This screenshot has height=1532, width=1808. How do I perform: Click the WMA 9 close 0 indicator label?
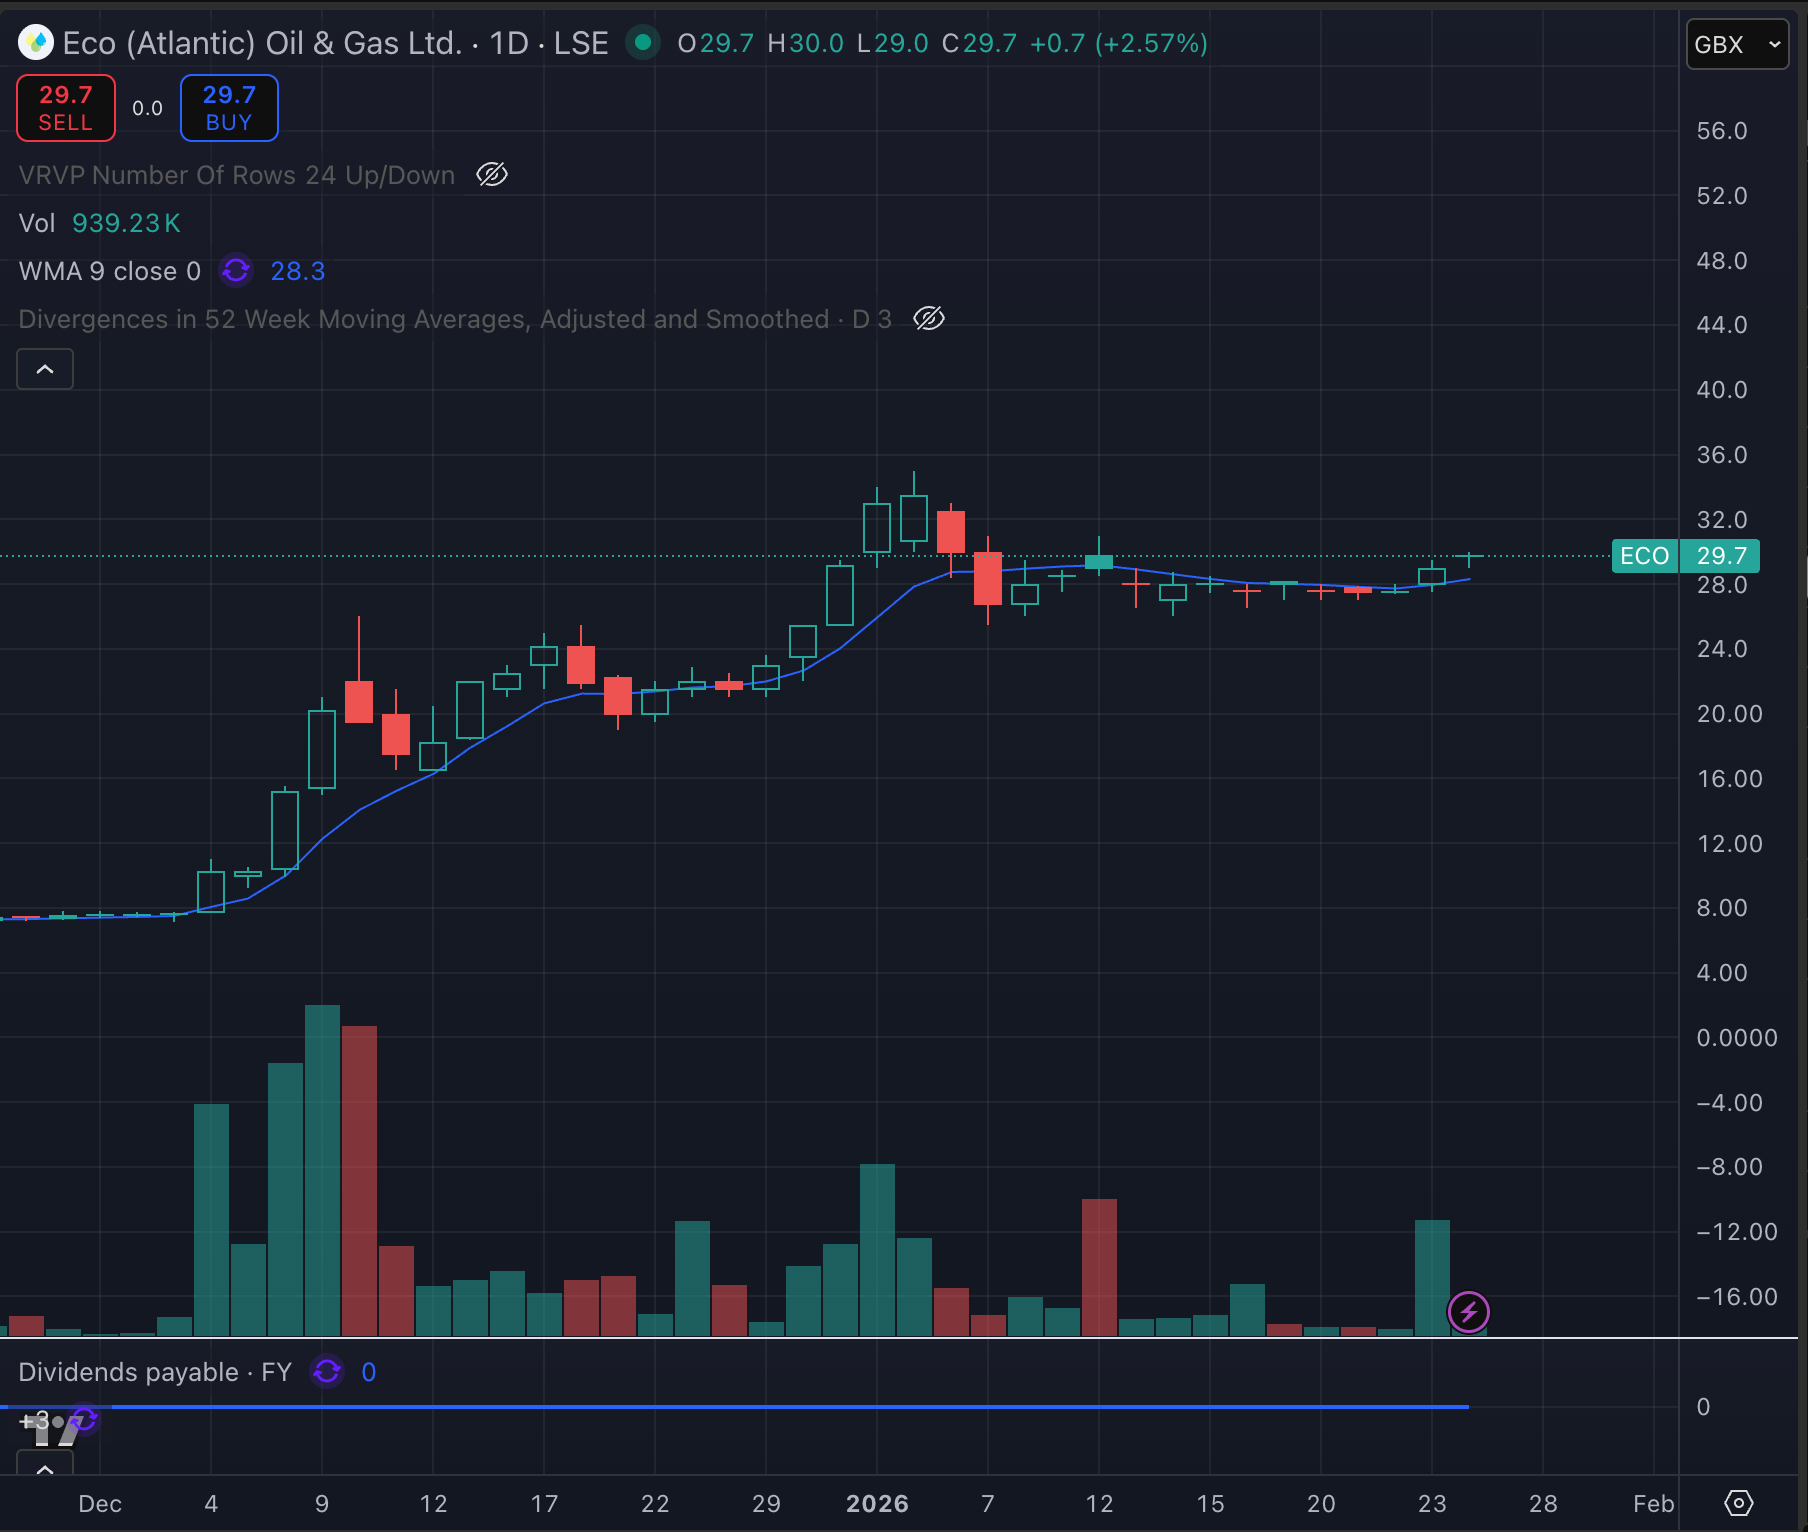click(x=110, y=271)
